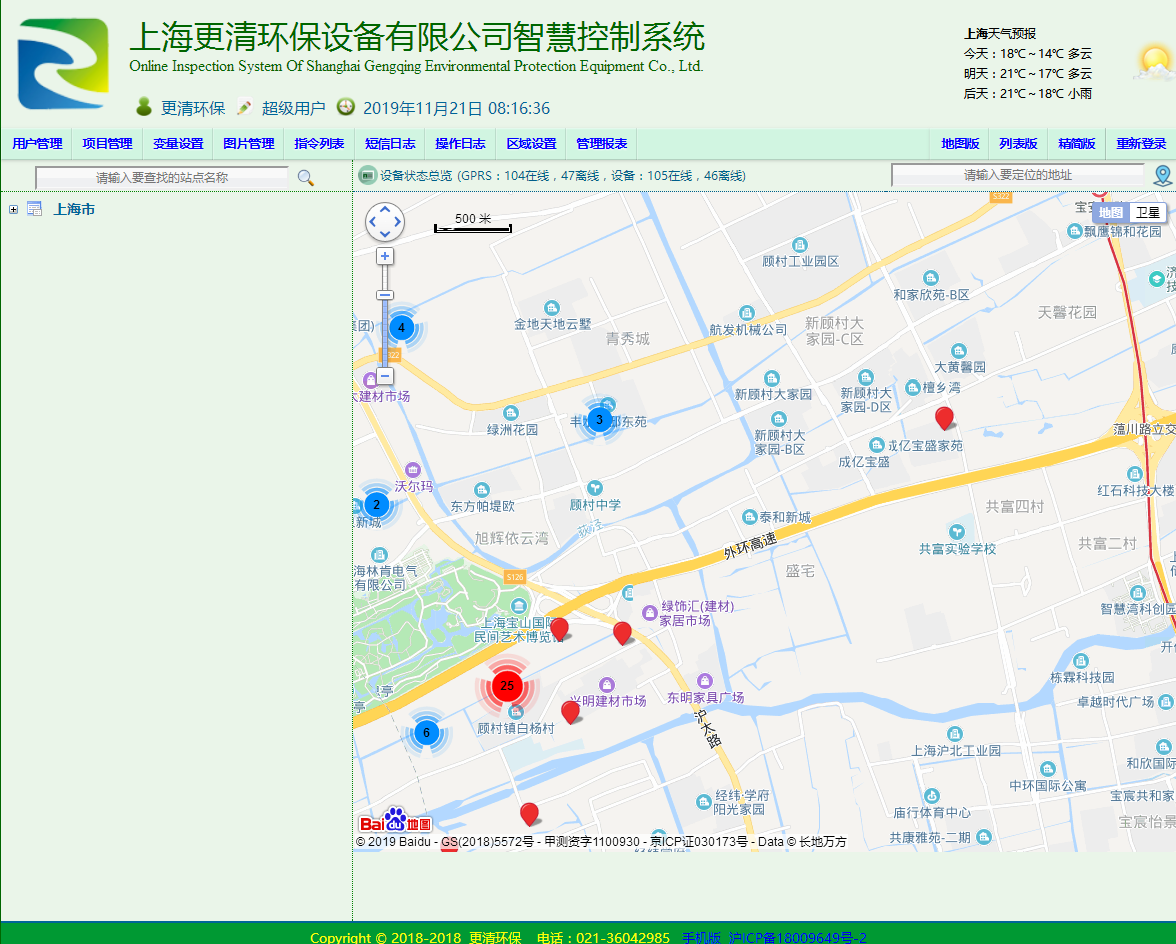Viewport: 1176px width, 944px height.
Task: Click the blue cluster marker labeled 4
Action: point(401,327)
